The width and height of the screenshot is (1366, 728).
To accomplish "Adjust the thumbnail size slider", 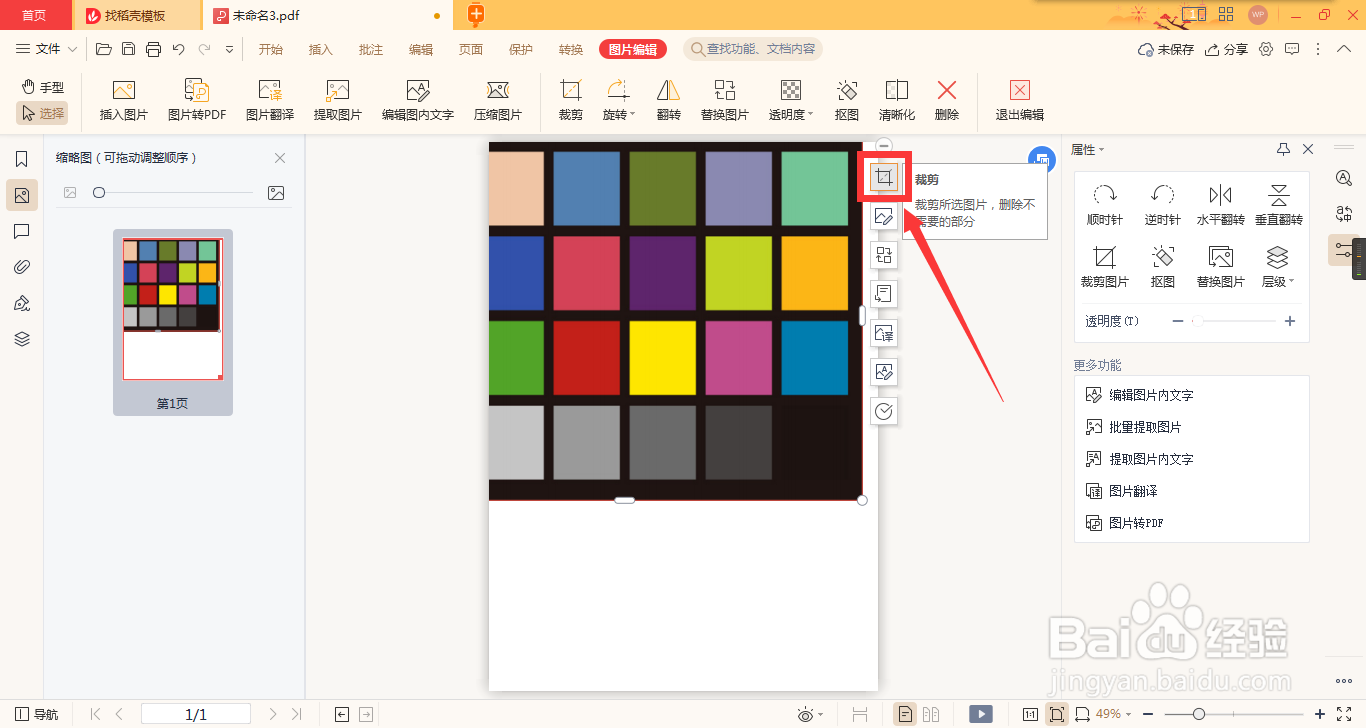I will (99, 193).
